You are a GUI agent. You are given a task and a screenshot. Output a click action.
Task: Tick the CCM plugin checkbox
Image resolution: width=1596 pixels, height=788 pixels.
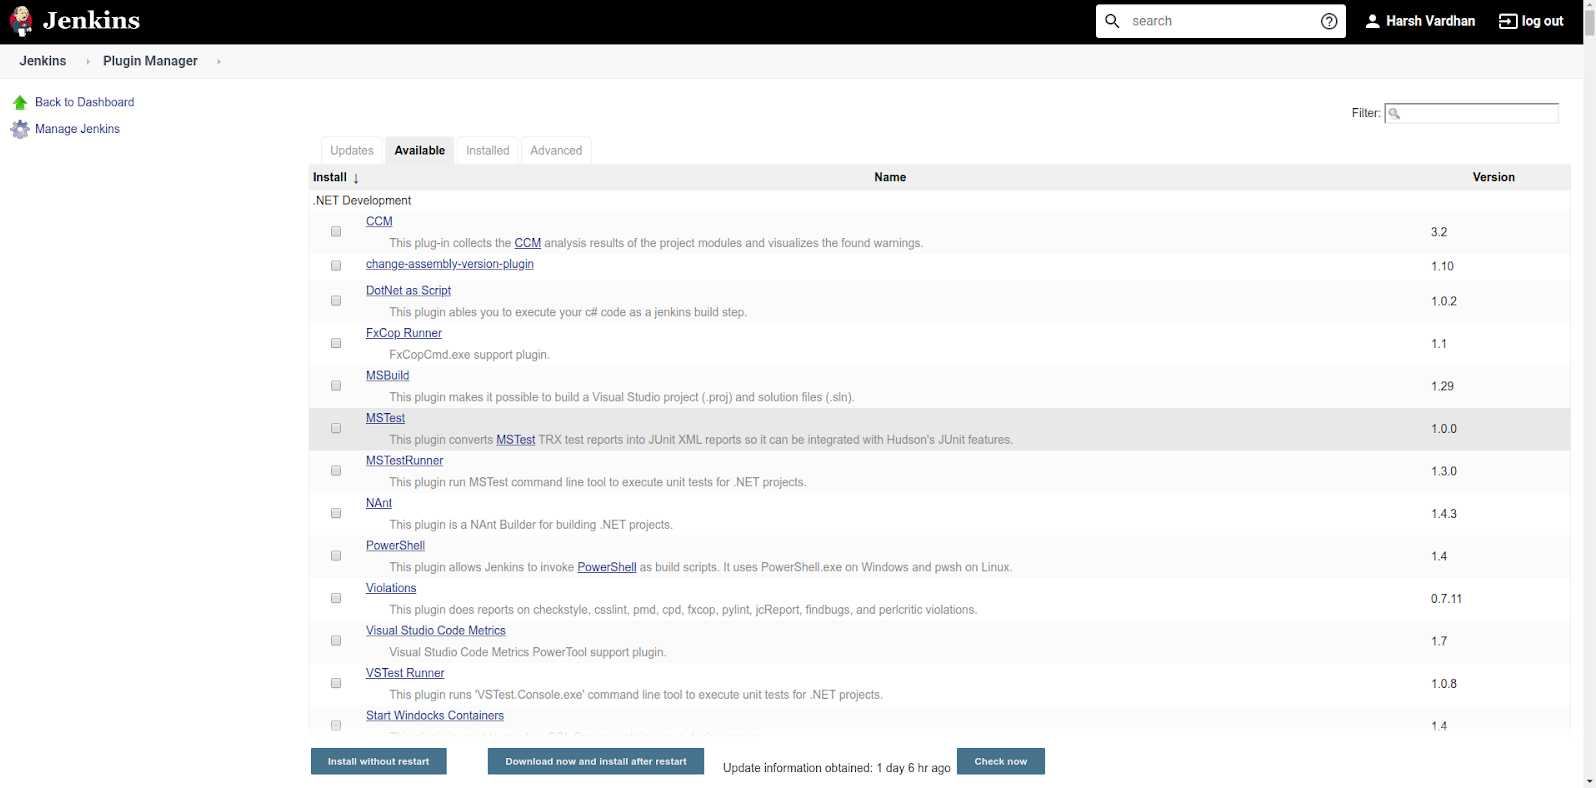coord(336,232)
